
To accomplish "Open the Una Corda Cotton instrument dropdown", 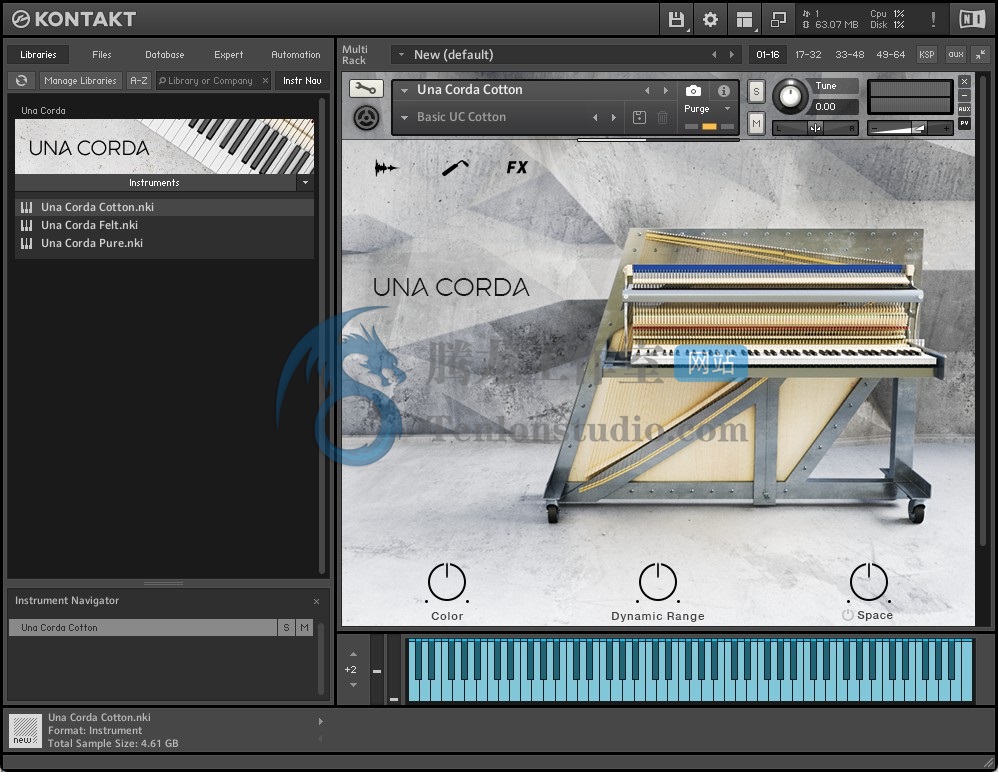I will [x=404, y=90].
